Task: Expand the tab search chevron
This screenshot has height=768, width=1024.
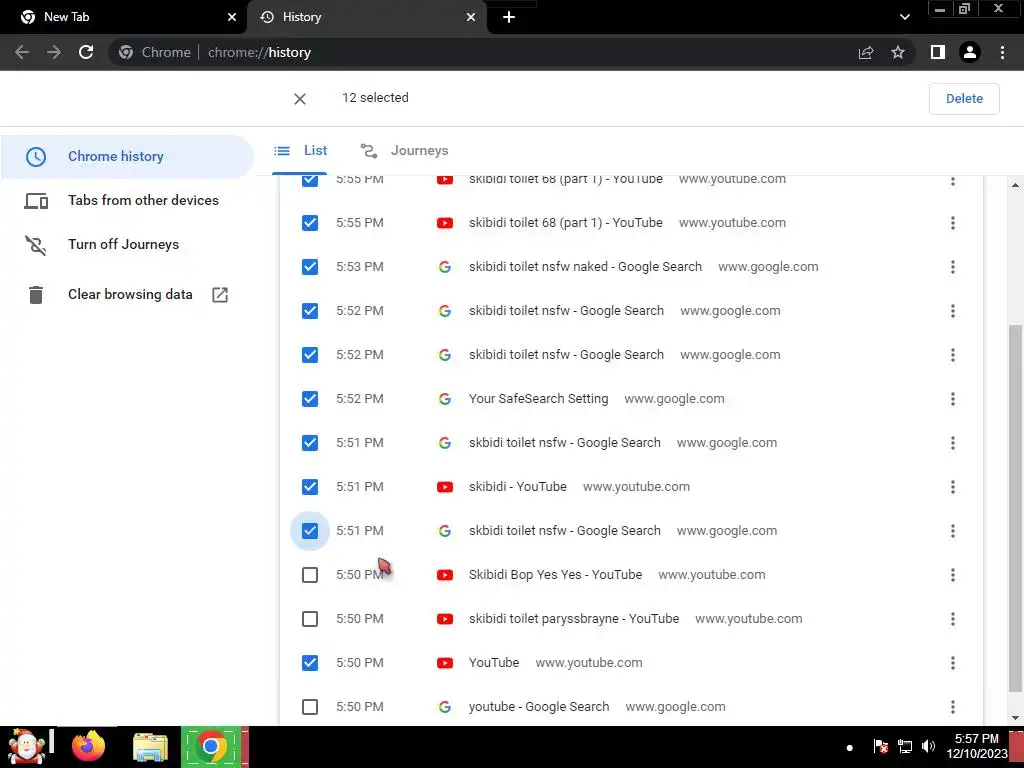Action: coord(904,17)
